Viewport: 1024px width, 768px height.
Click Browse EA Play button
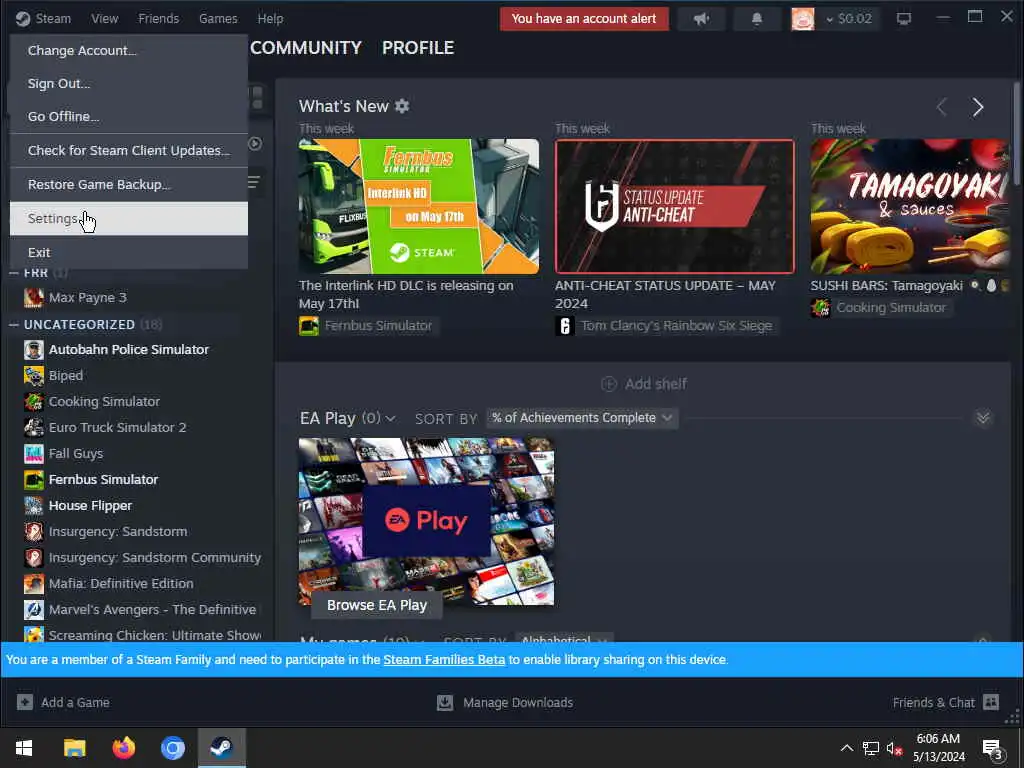click(377, 605)
